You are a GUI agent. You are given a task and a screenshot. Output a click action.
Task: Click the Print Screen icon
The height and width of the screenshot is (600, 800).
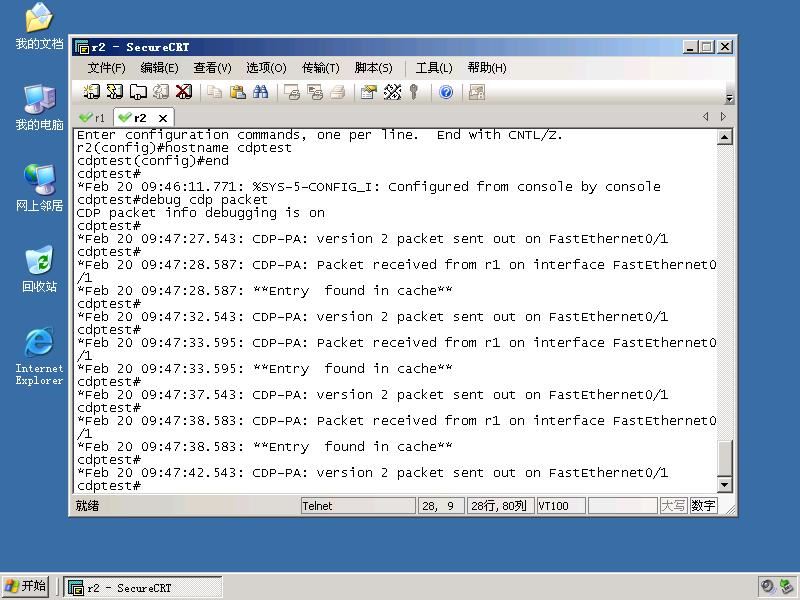(x=292, y=92)
